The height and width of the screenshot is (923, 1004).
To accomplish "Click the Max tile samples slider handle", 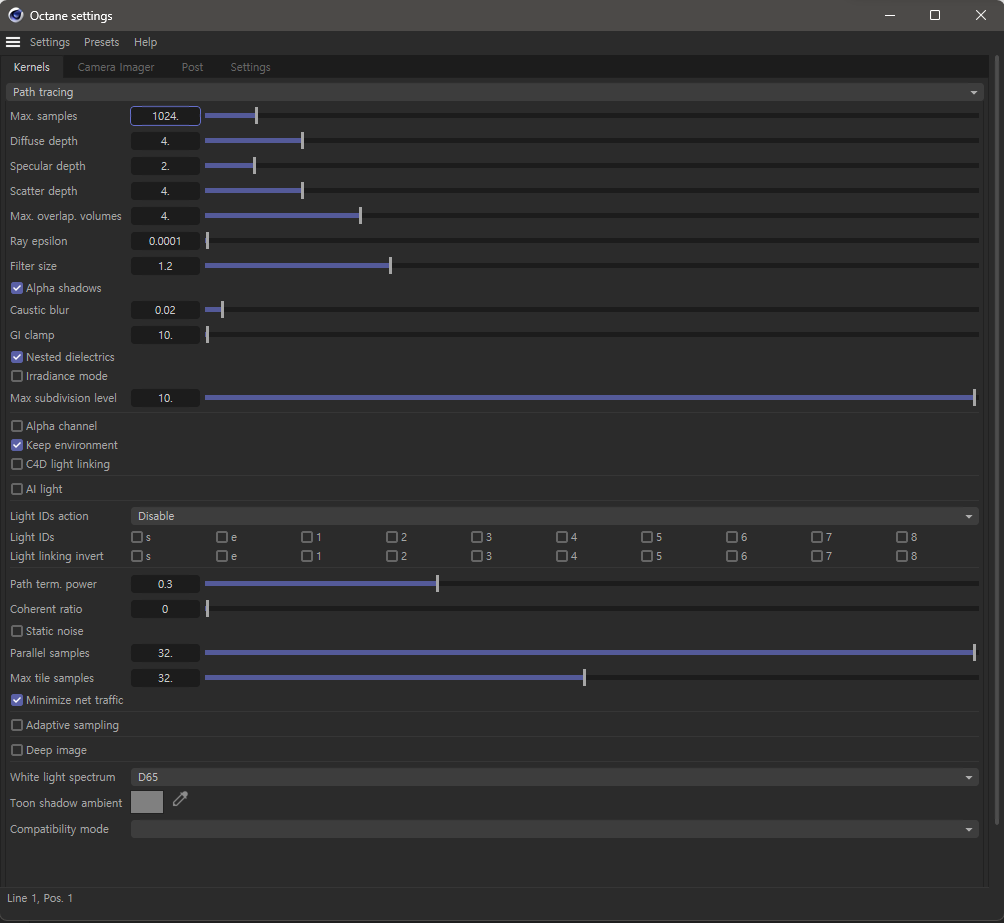I will (x=585, y=678).
